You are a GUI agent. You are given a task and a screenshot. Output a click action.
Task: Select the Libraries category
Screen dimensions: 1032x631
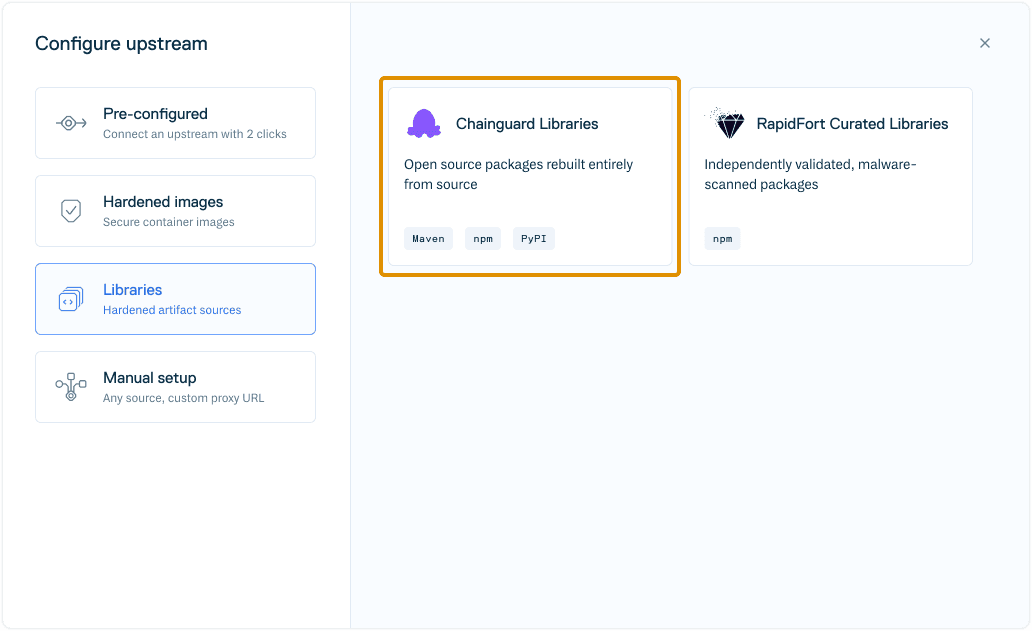pos(175,299)
